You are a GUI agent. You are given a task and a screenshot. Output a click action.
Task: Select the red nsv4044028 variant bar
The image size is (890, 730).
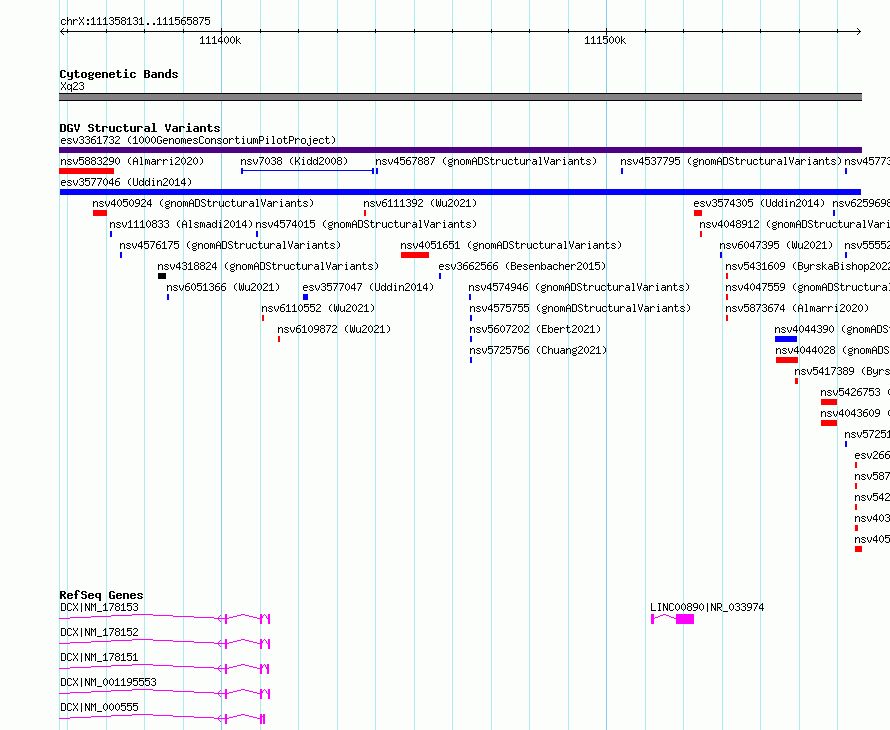point(787,360)
